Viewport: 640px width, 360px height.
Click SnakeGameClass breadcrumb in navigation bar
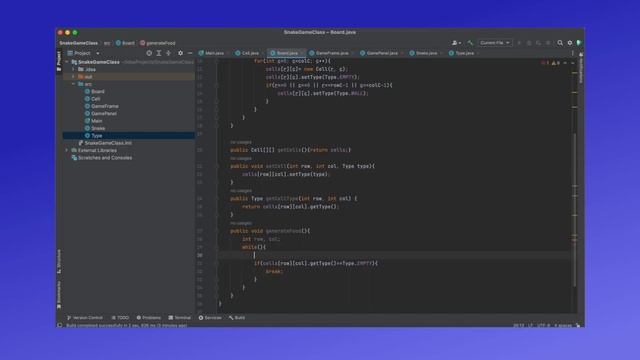pyautogui.click(x=78, y=43)
